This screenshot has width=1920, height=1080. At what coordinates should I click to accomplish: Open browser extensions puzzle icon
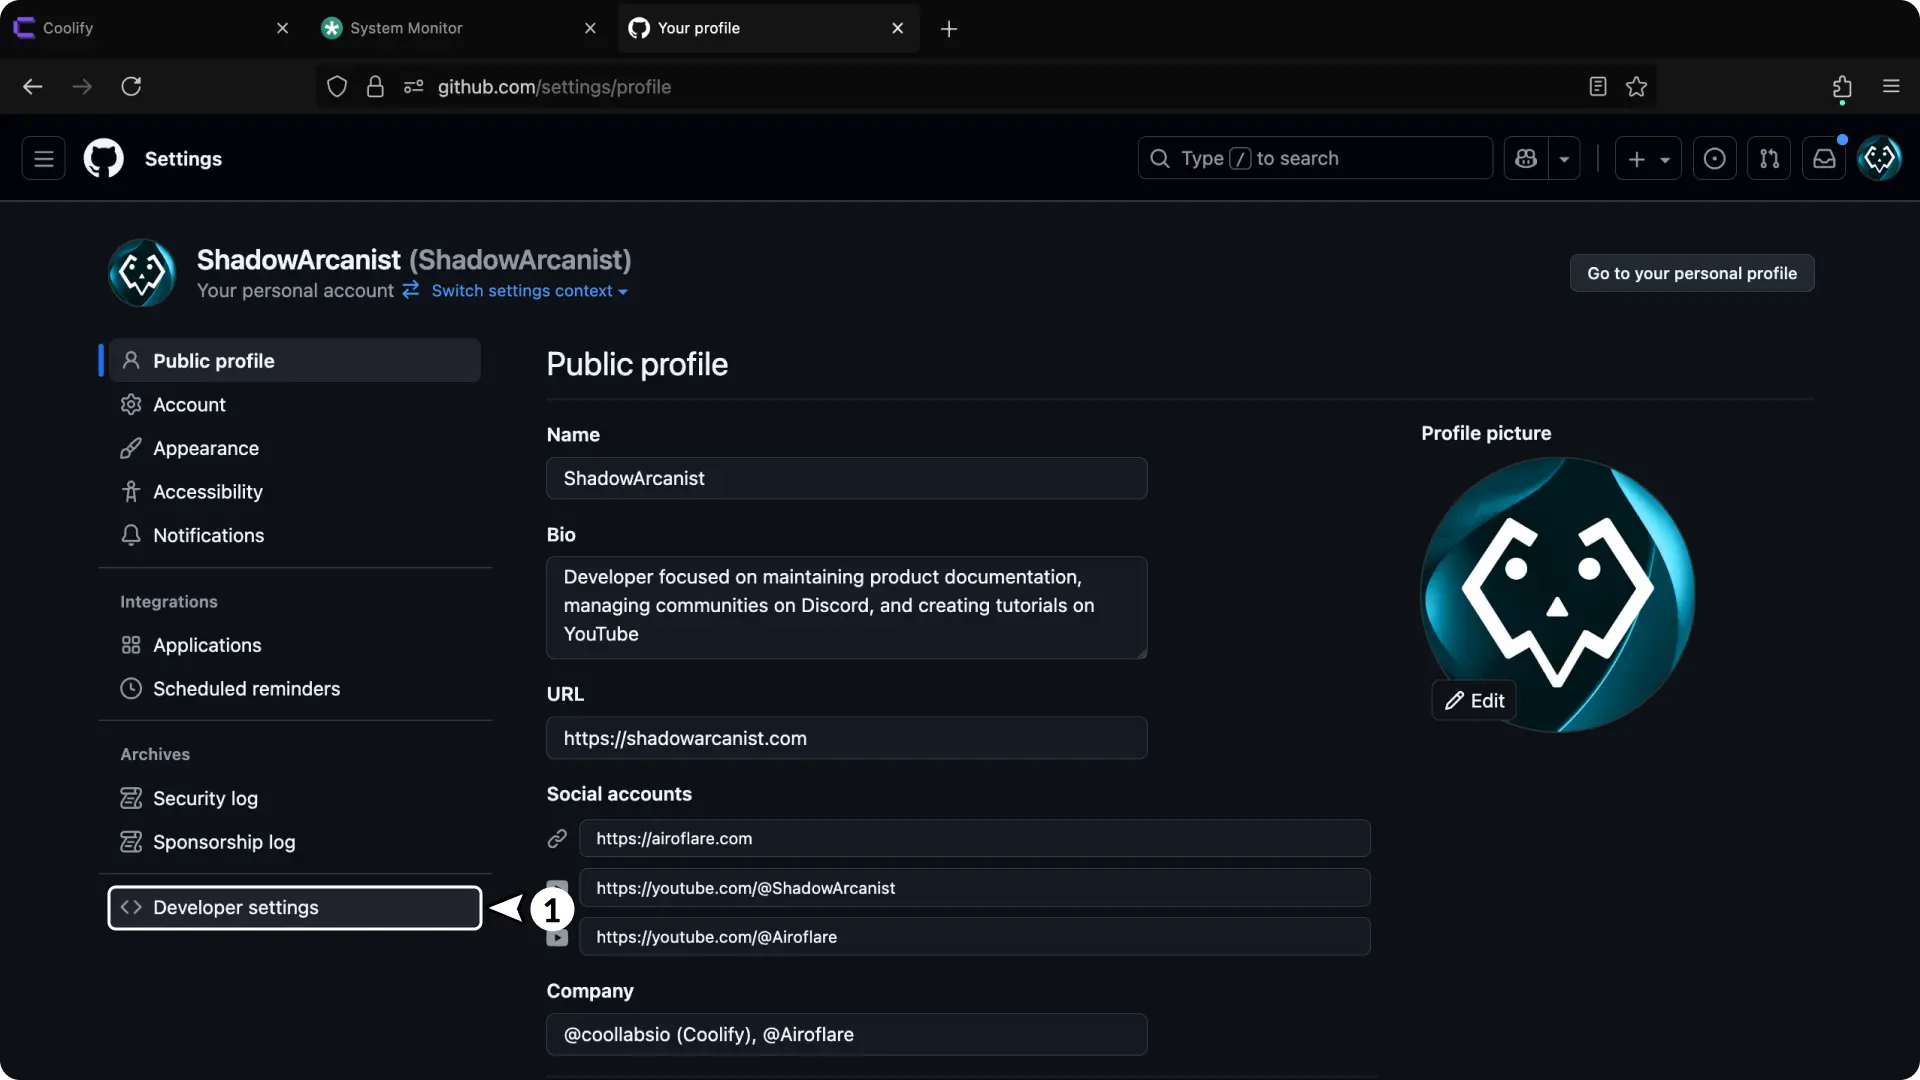click(1842, 87)
